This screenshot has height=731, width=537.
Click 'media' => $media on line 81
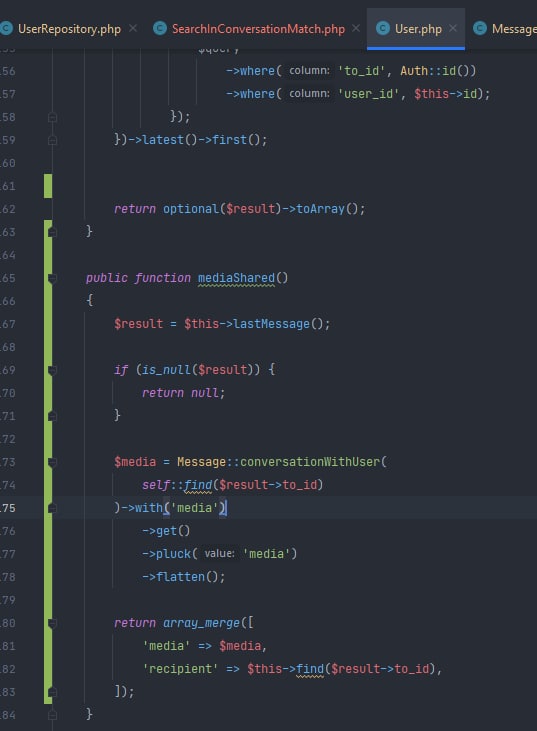pos(201,646)
